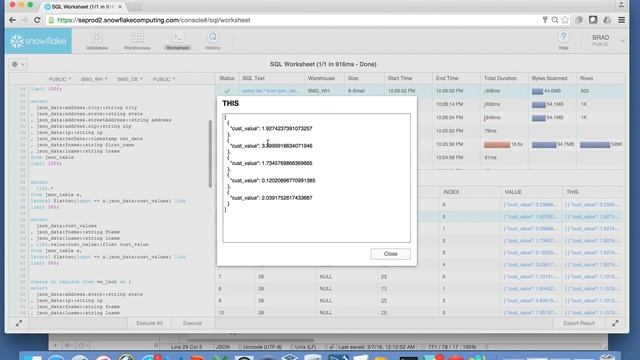Screen dimensions: 640x360
Task: Expand the SQL editor with the bottom-left arrows icon
Action: [x=19, y=323]
